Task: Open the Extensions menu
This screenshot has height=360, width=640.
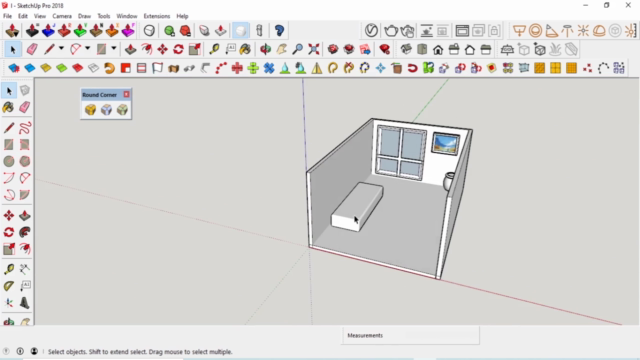Action: (x=157, y=16)
